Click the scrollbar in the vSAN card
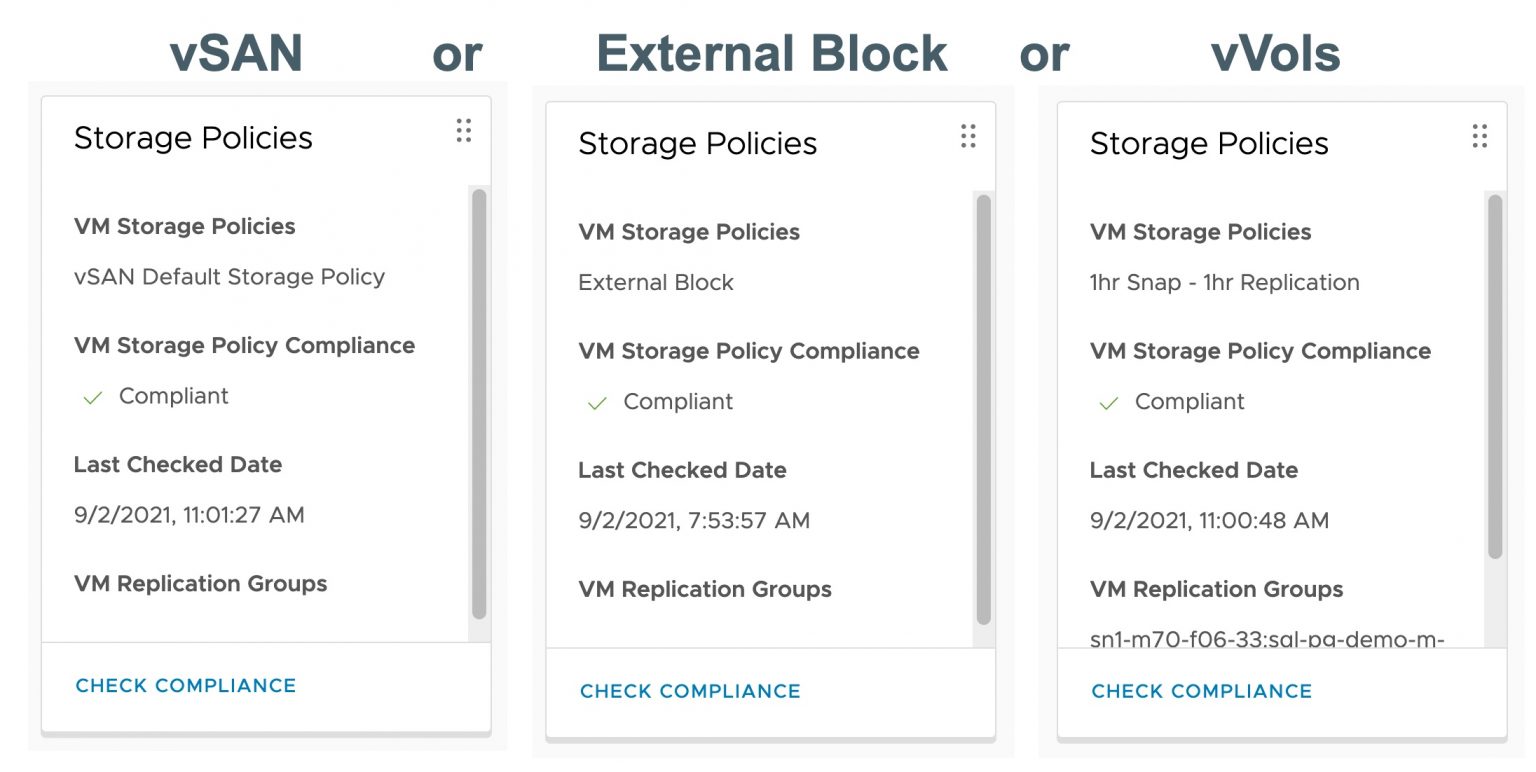 click(479, 400)
